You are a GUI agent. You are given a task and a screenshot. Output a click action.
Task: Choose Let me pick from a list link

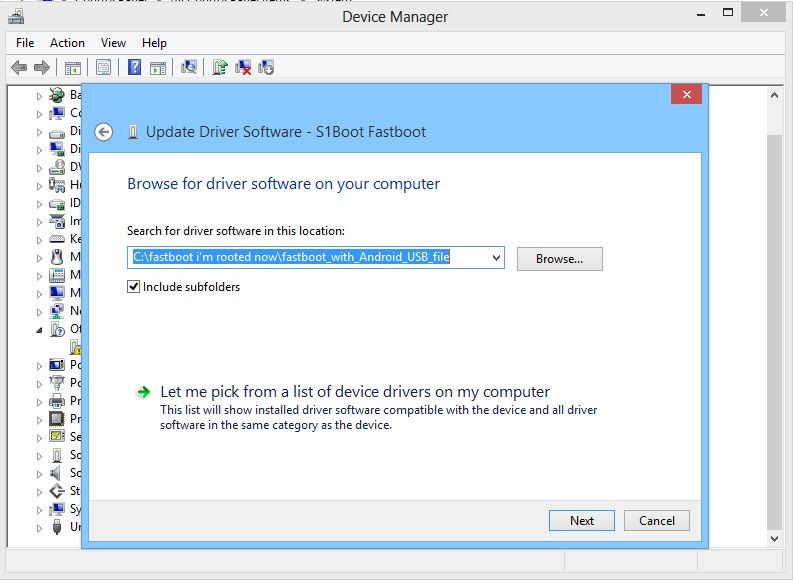click(x=355, y=392)
